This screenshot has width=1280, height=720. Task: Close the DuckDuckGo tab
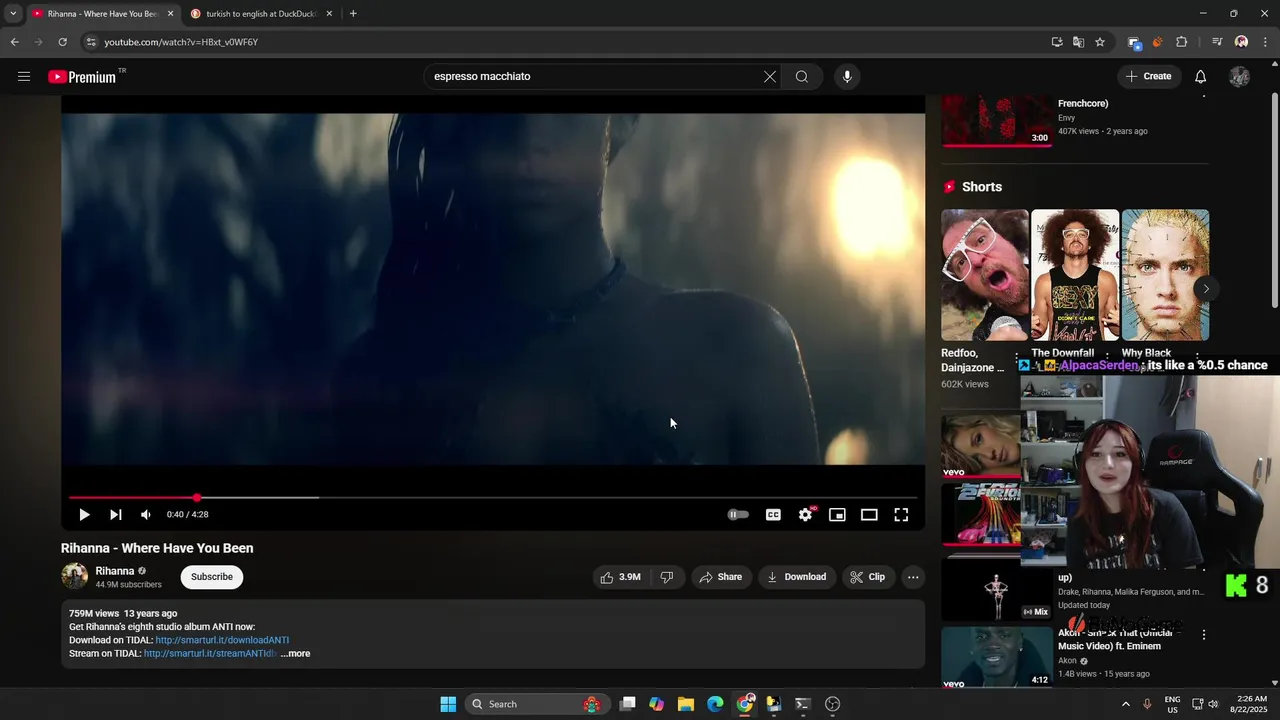click(x=329, y=14)
